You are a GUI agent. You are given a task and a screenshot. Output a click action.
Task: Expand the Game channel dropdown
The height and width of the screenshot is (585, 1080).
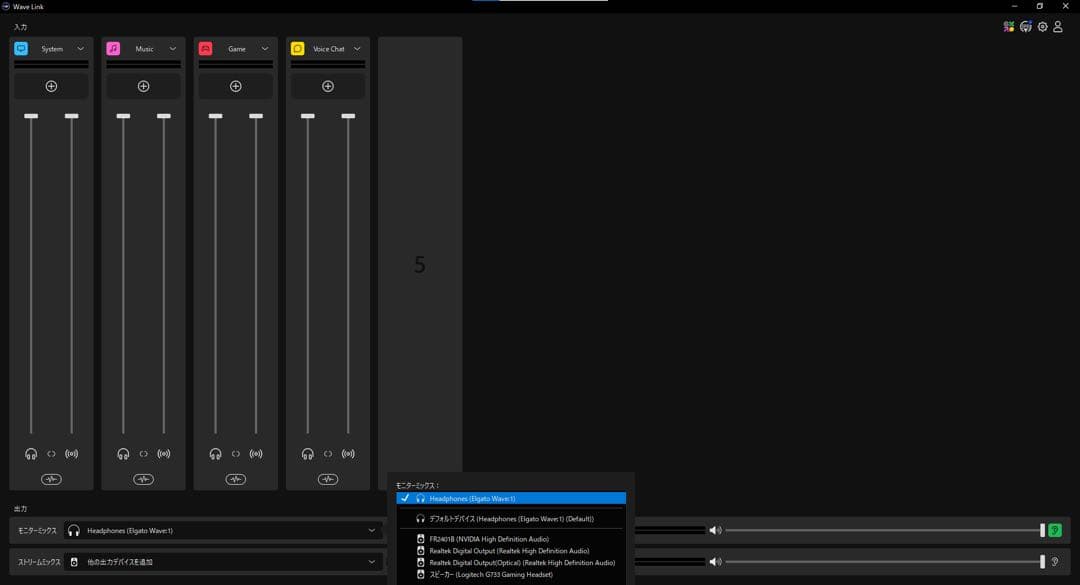tap(264, 48)
